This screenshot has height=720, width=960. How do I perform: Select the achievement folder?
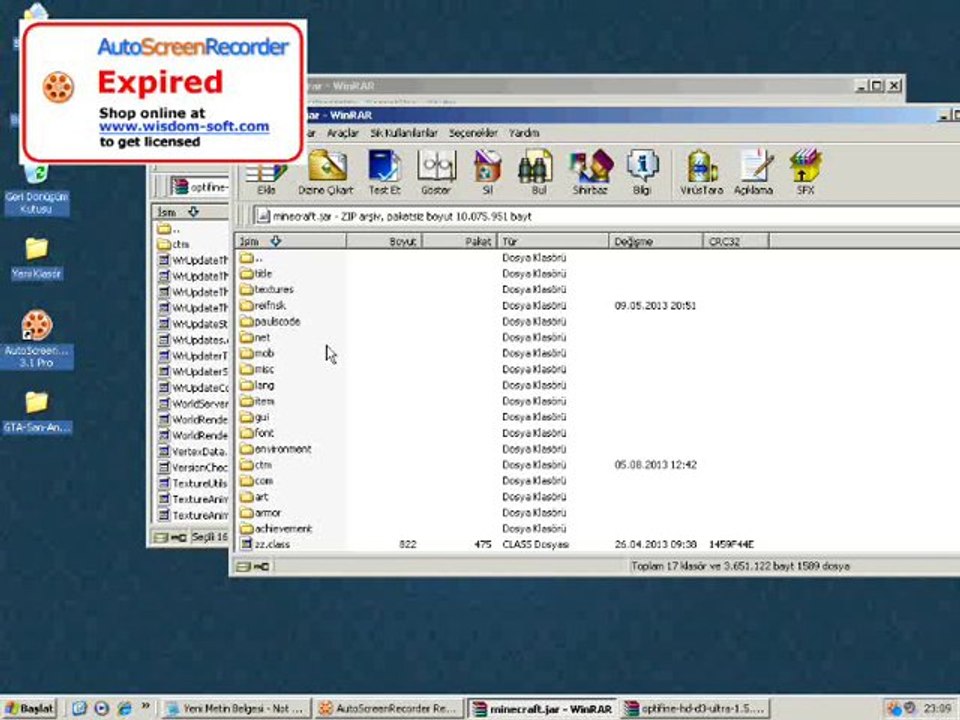[x=276, y=528]
